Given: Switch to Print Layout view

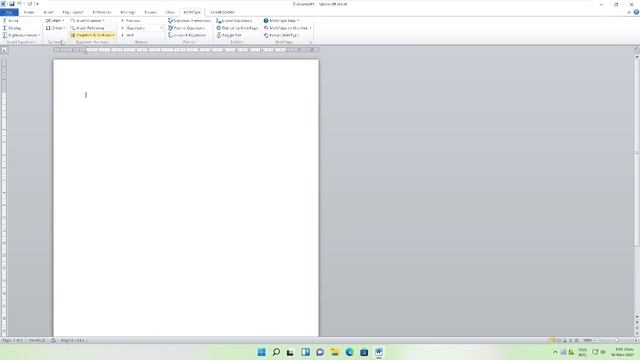Looking at the screenshot, I should coord(552,340).
